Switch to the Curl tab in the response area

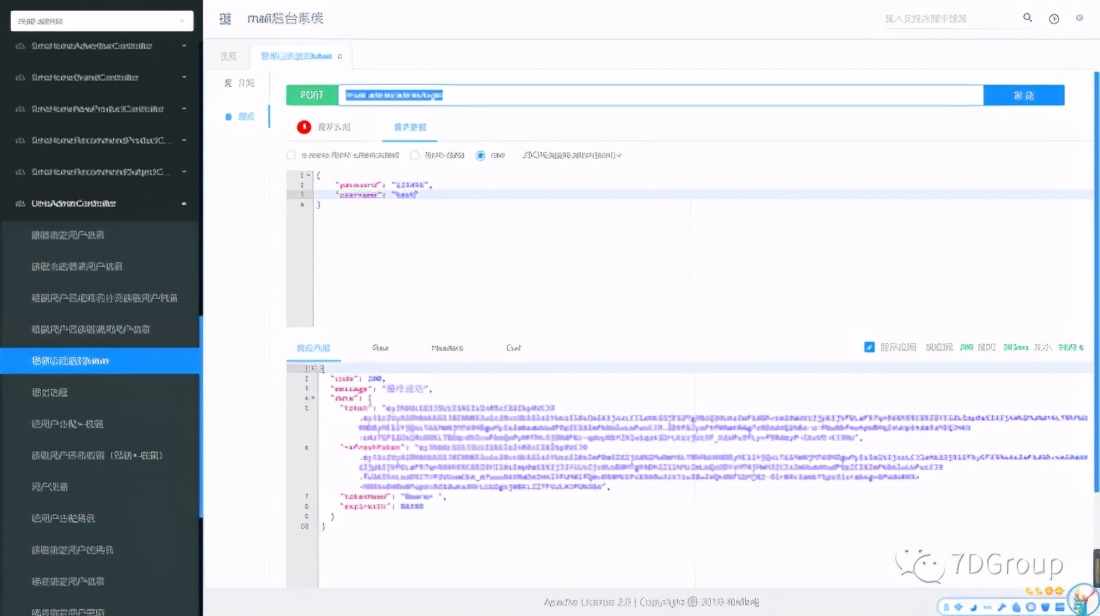(514, 347)
